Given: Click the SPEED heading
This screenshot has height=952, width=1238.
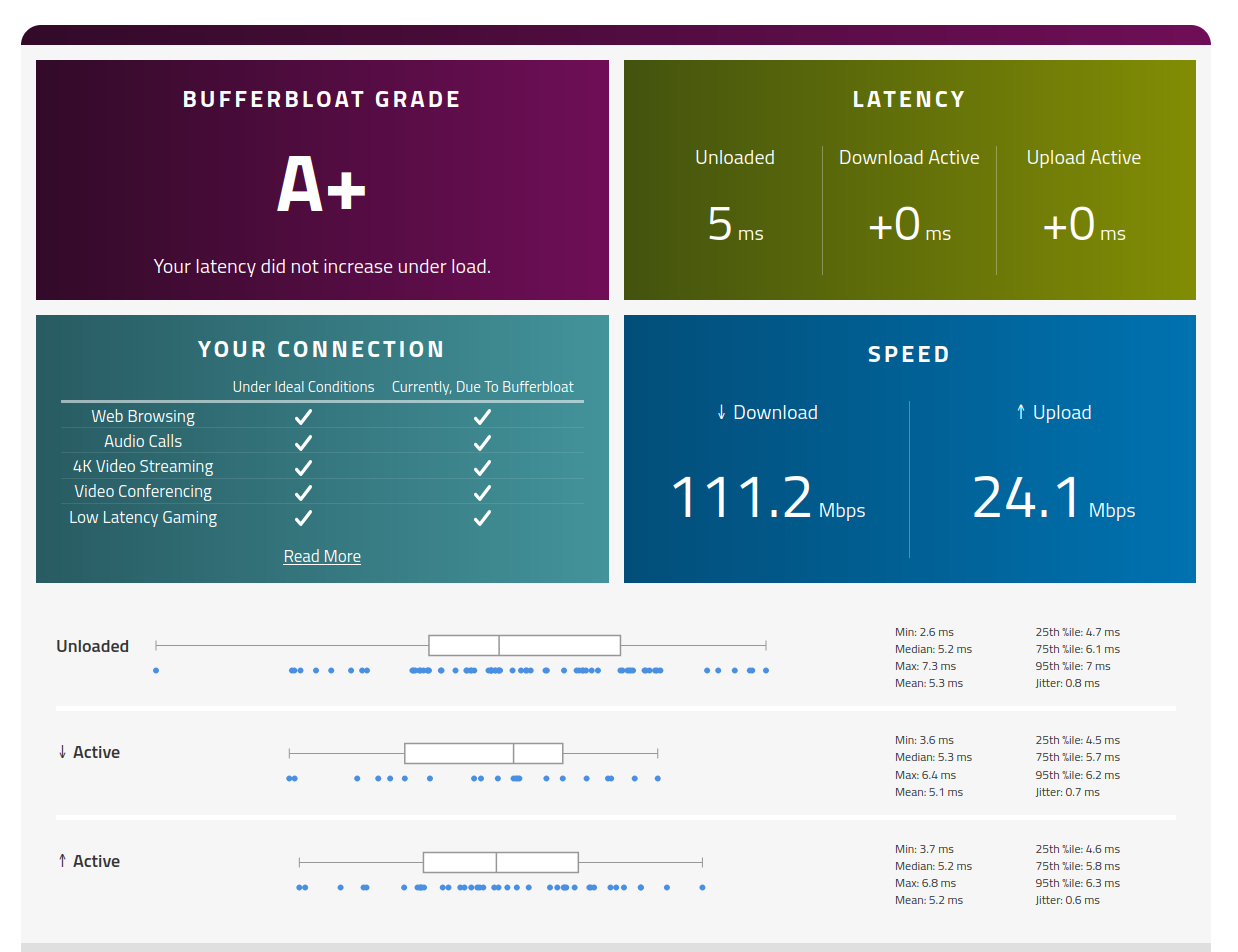Looking at the screenshot, I should (909, 355).
